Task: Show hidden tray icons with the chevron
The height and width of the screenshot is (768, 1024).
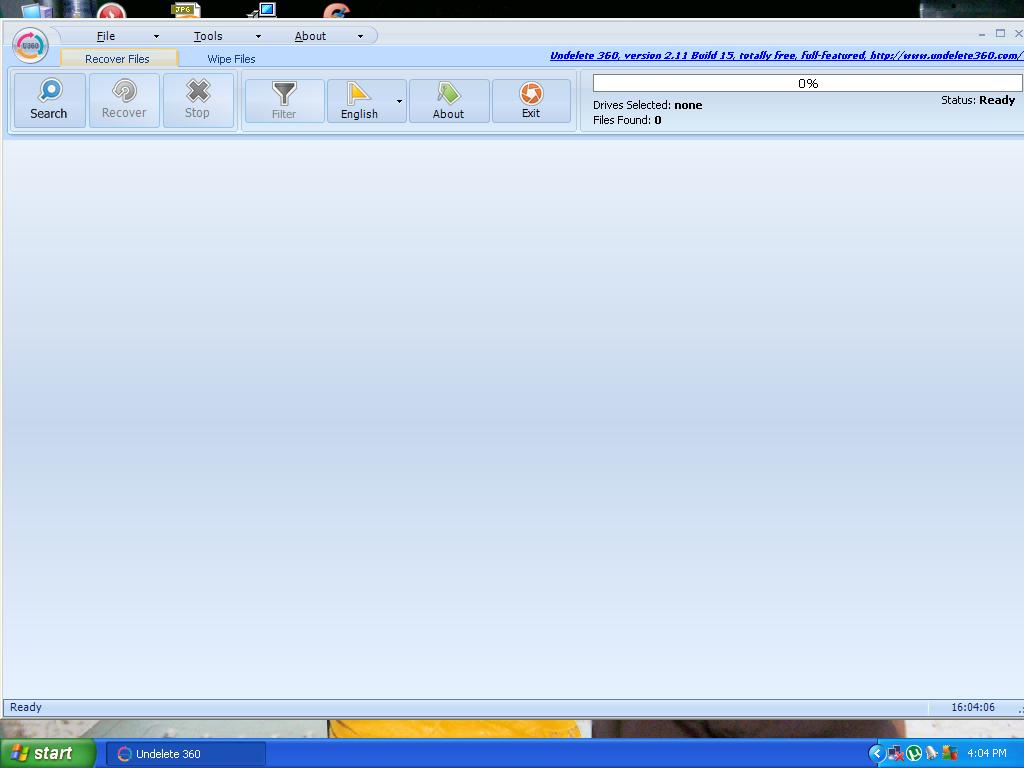Action: [x=877, y=754]
